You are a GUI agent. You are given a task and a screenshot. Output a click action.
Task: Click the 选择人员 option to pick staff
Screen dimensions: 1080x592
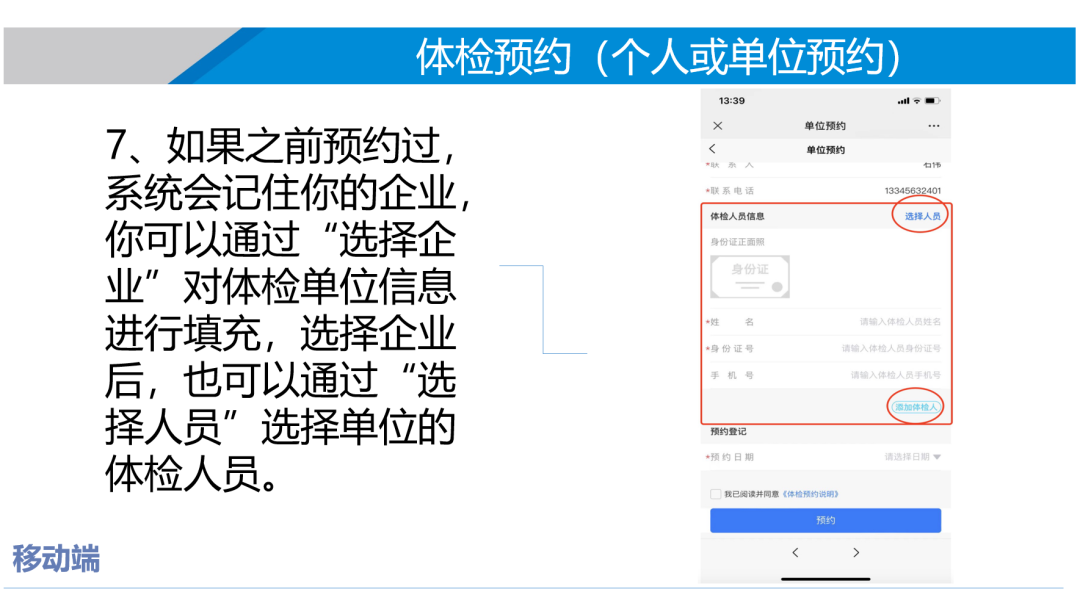(x=921, y=215)
